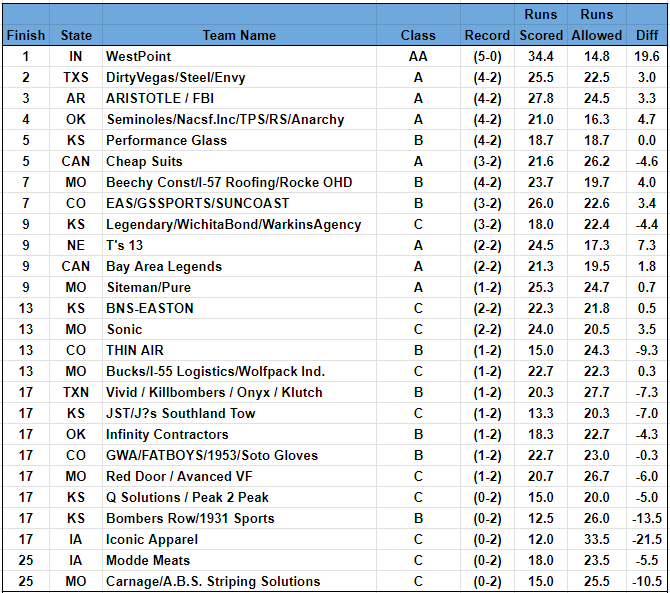Select the -21.5 diff value
Viewport: 670px width, 593px height.
tap(646, 539)
